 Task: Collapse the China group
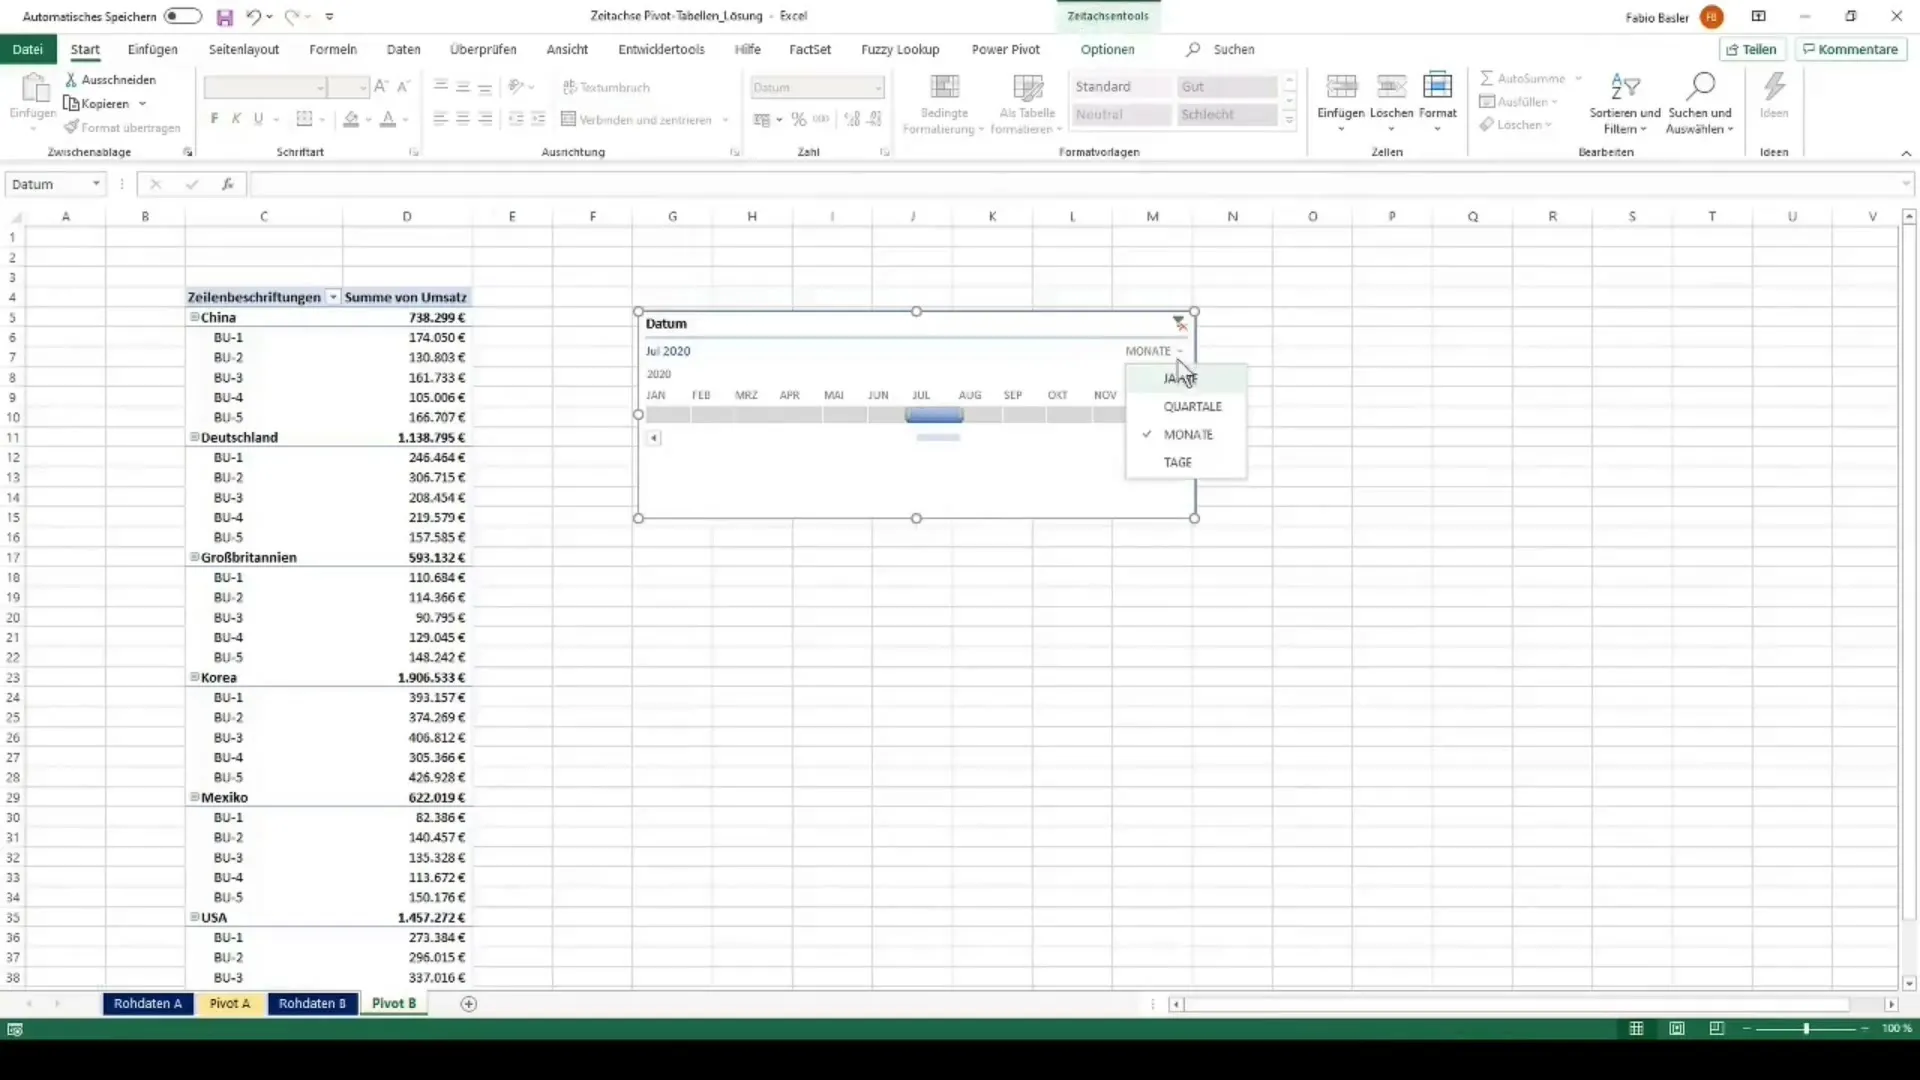(x=194, y=317)
